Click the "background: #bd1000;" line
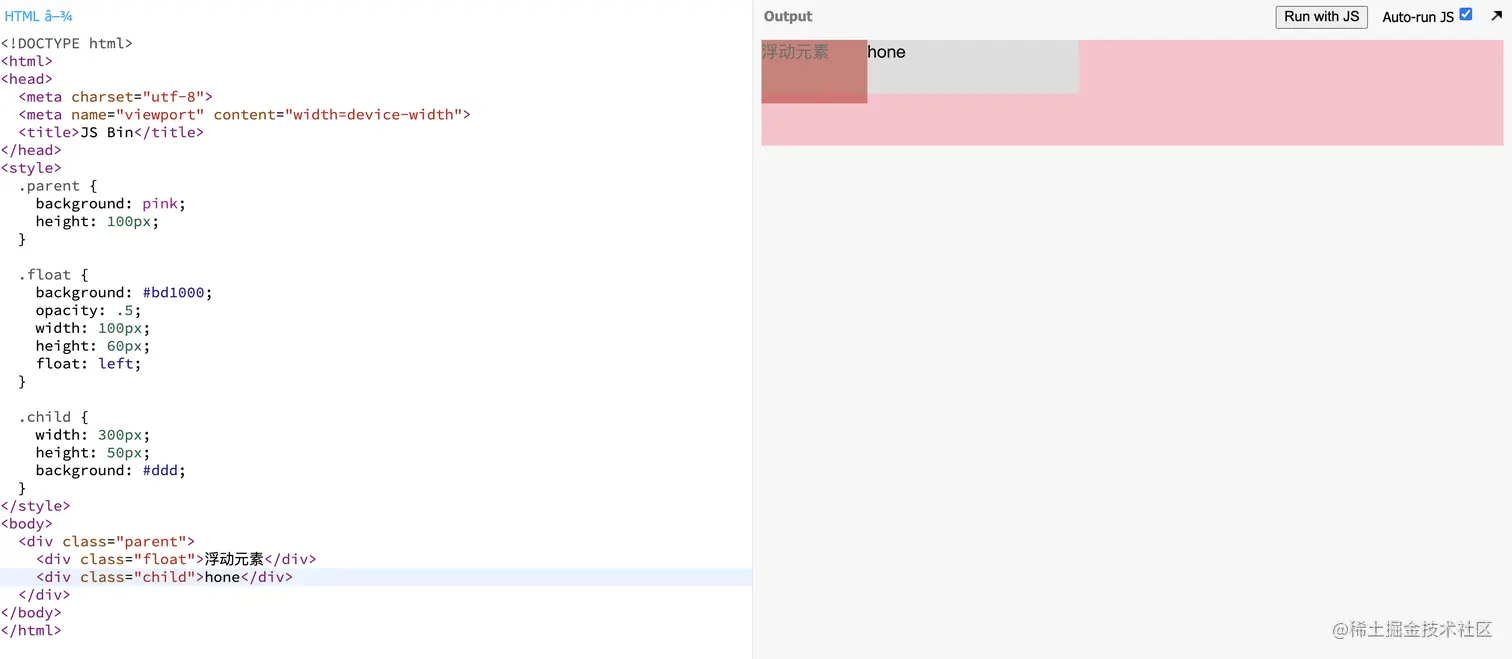Screen dimensions: 1512x659 (124, 293)
